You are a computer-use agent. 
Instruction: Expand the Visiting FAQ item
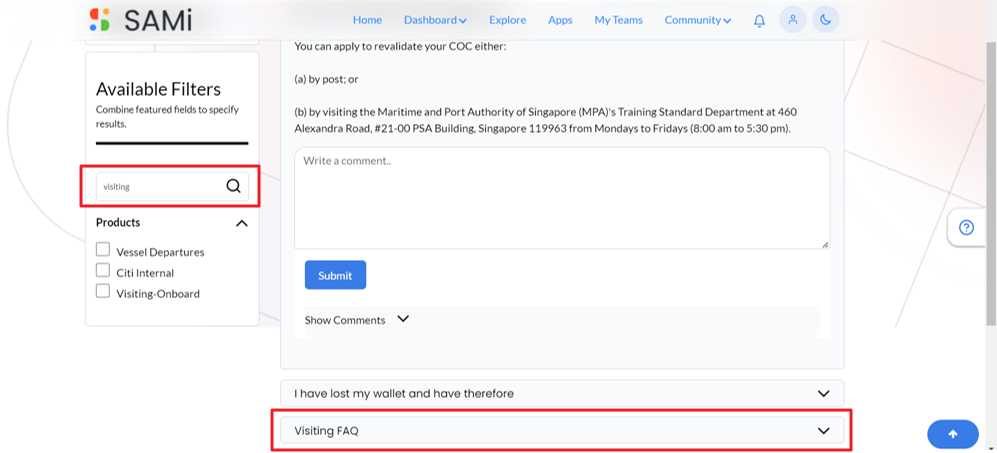[562, 431]
